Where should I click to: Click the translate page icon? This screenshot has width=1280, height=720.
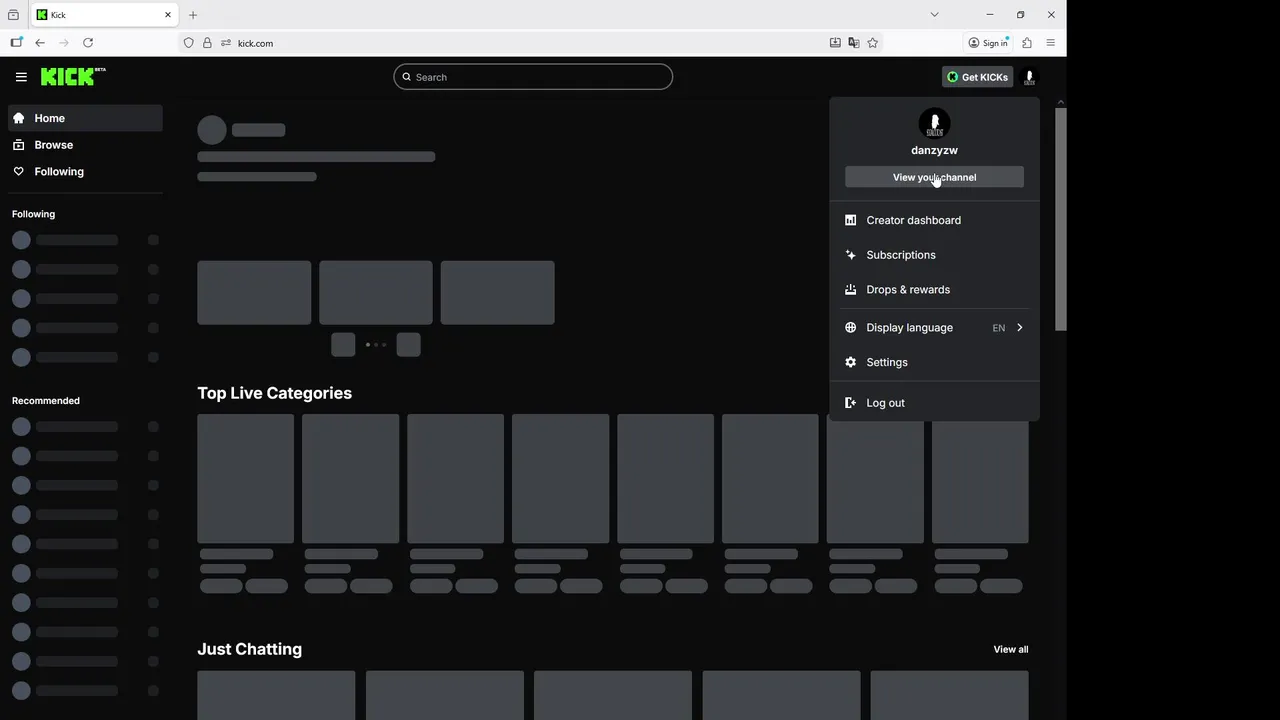(x=853, y=43)
